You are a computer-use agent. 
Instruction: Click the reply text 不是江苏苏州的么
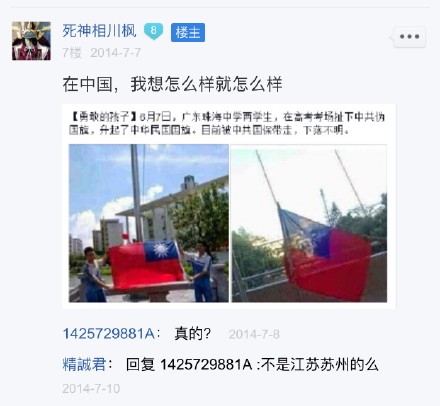320,364
